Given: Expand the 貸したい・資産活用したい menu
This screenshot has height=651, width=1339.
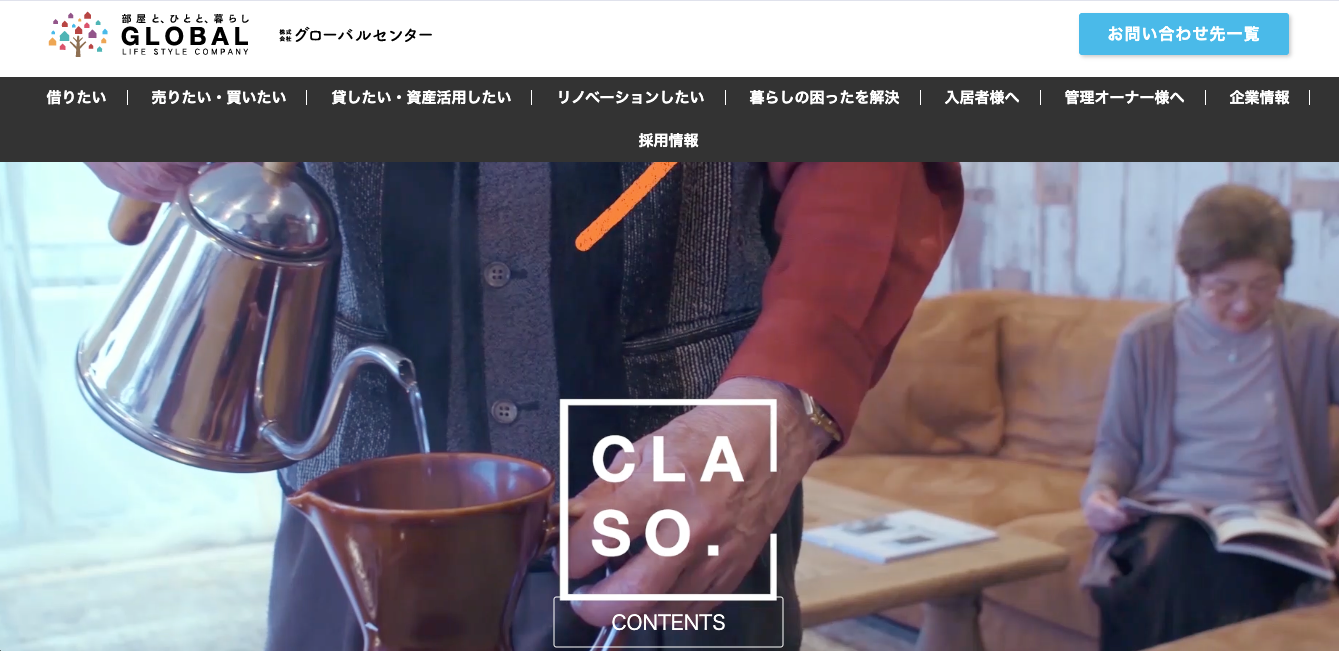Looking at the screenshot, I should (x=421, y=98).
